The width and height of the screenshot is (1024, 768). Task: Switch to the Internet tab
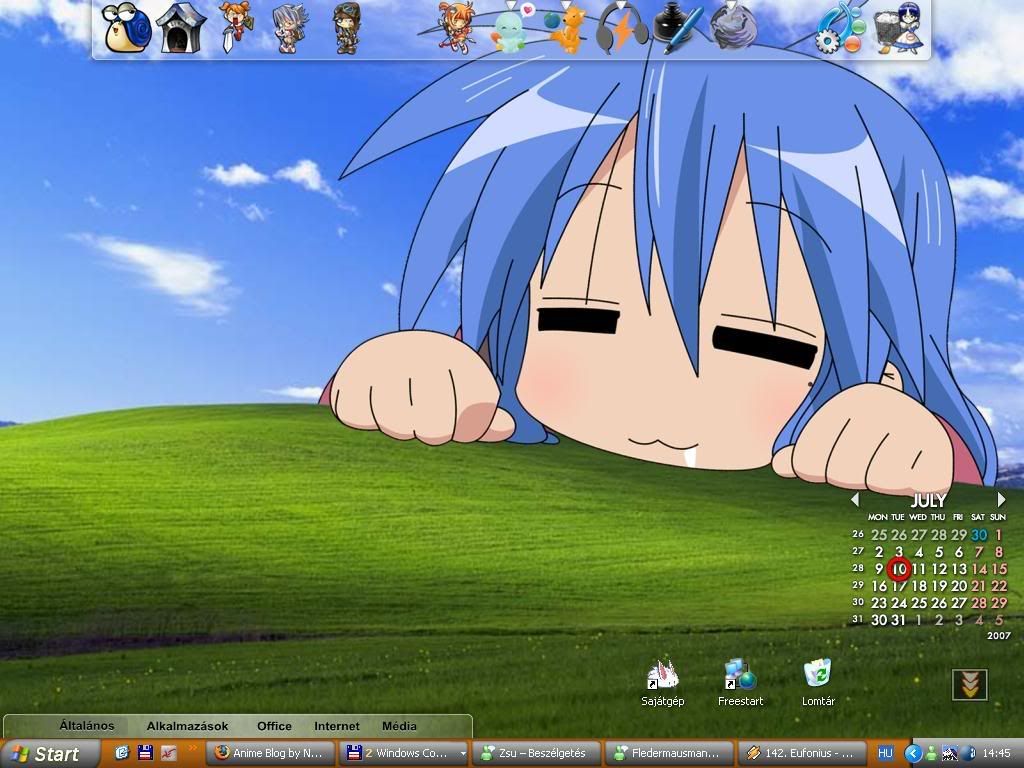click(x=337, y=726)
